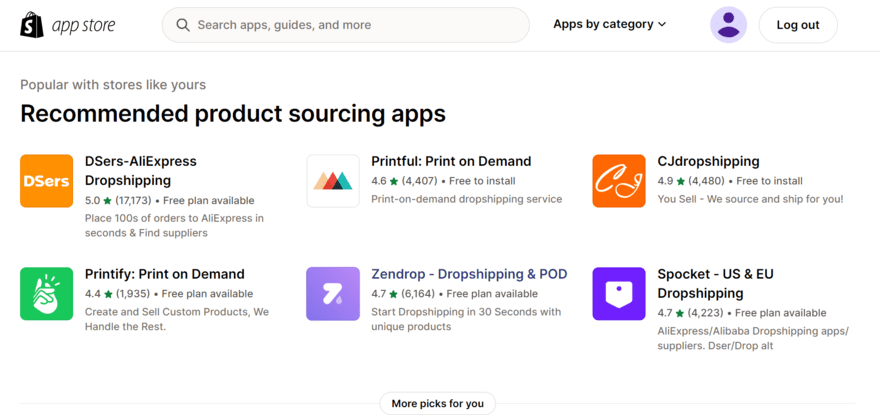Click 'Start Dropshipping in 30 Seconds' description
Image resolution: width=880 pixels, height=415 pixels.
coord(466,319)
